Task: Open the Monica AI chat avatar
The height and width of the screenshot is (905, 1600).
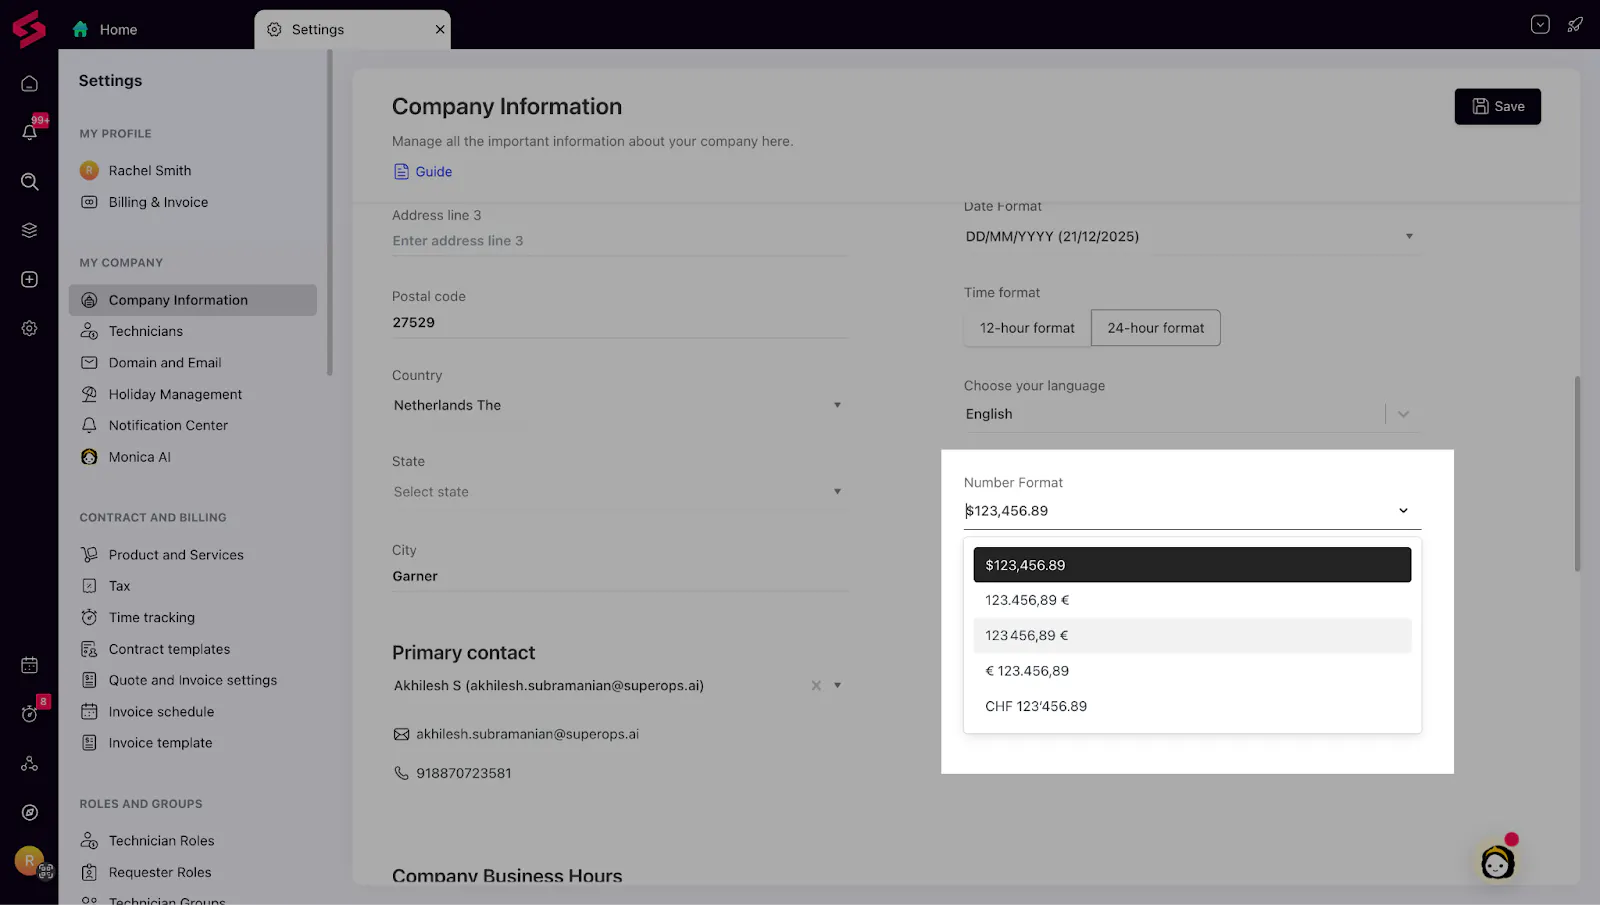Action: tap(1497, 861)
